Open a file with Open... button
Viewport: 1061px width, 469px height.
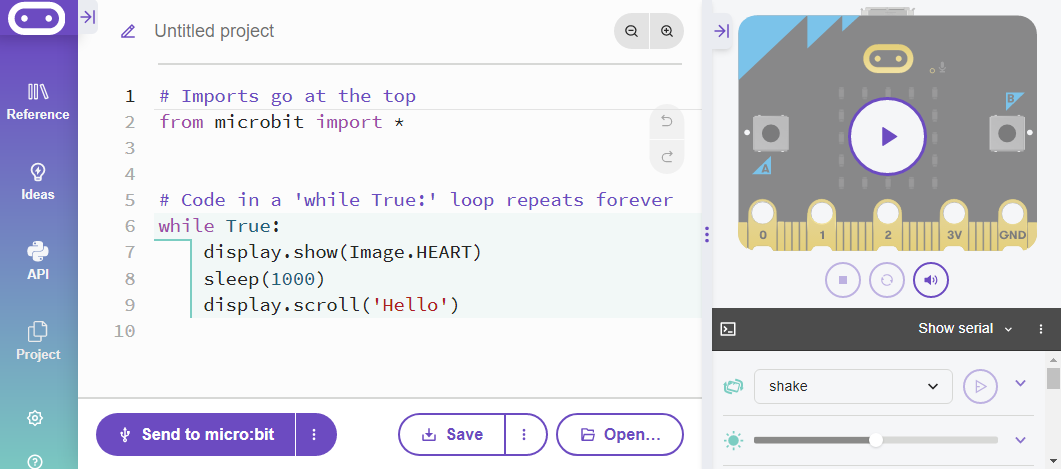[620, 434]
